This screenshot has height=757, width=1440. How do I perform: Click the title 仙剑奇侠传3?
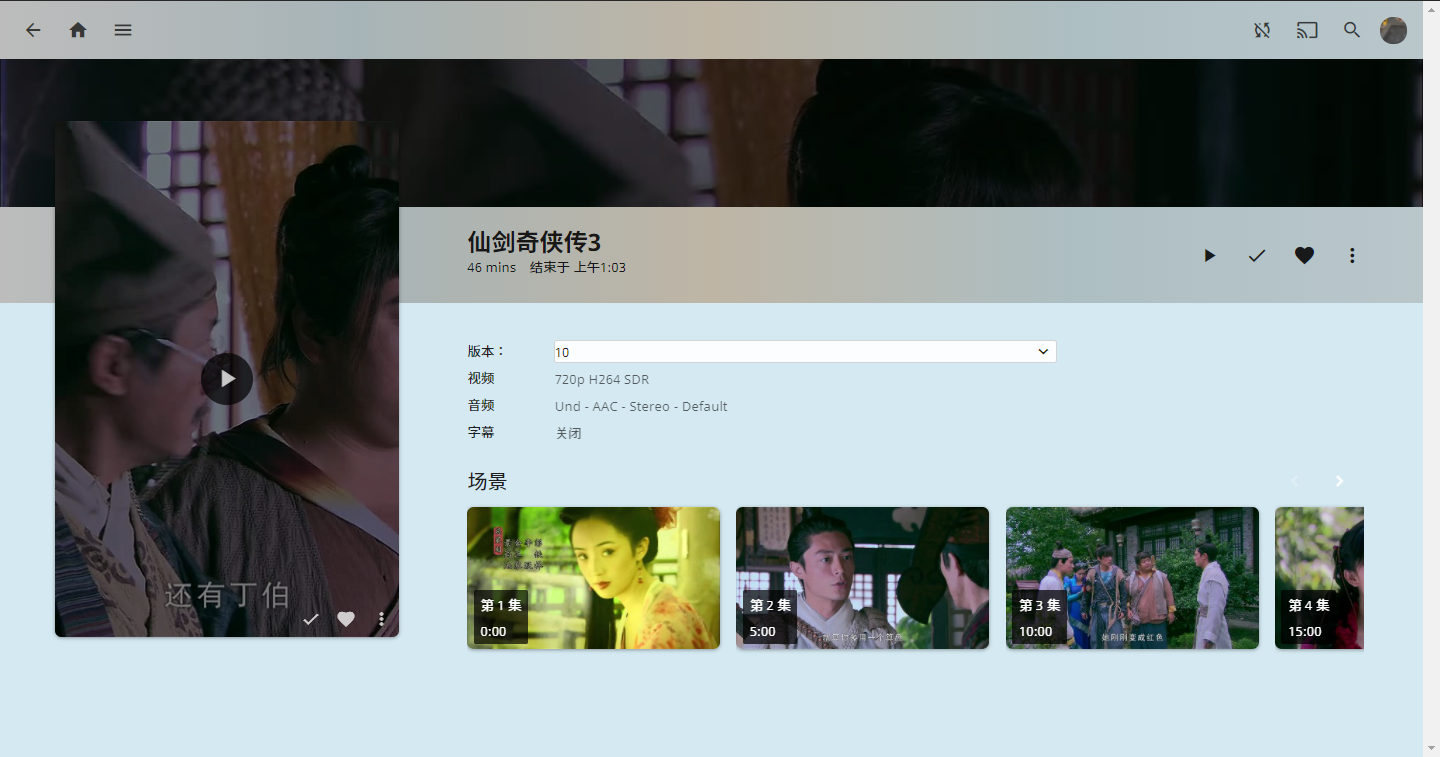[x=534, y=242]
